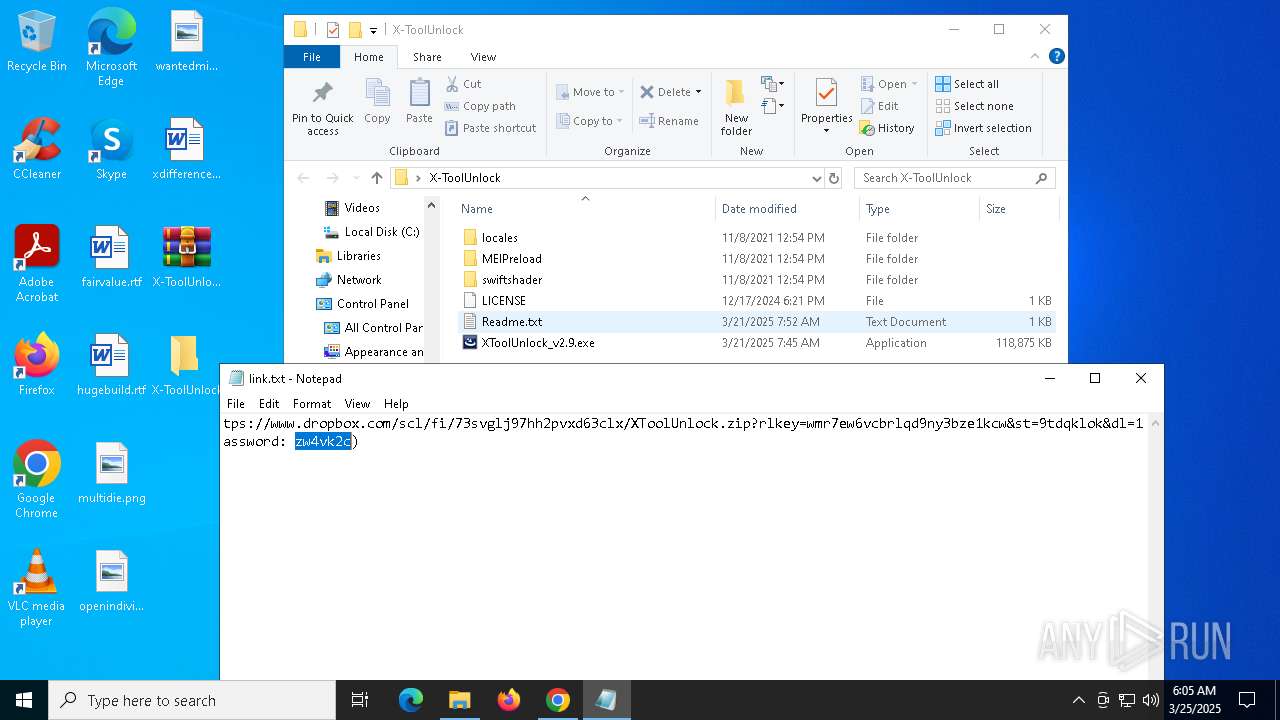Show hidden system tray icons
Image resolution: width=1280 pixels, height=720 pixels.
(x=1078, y=700)
